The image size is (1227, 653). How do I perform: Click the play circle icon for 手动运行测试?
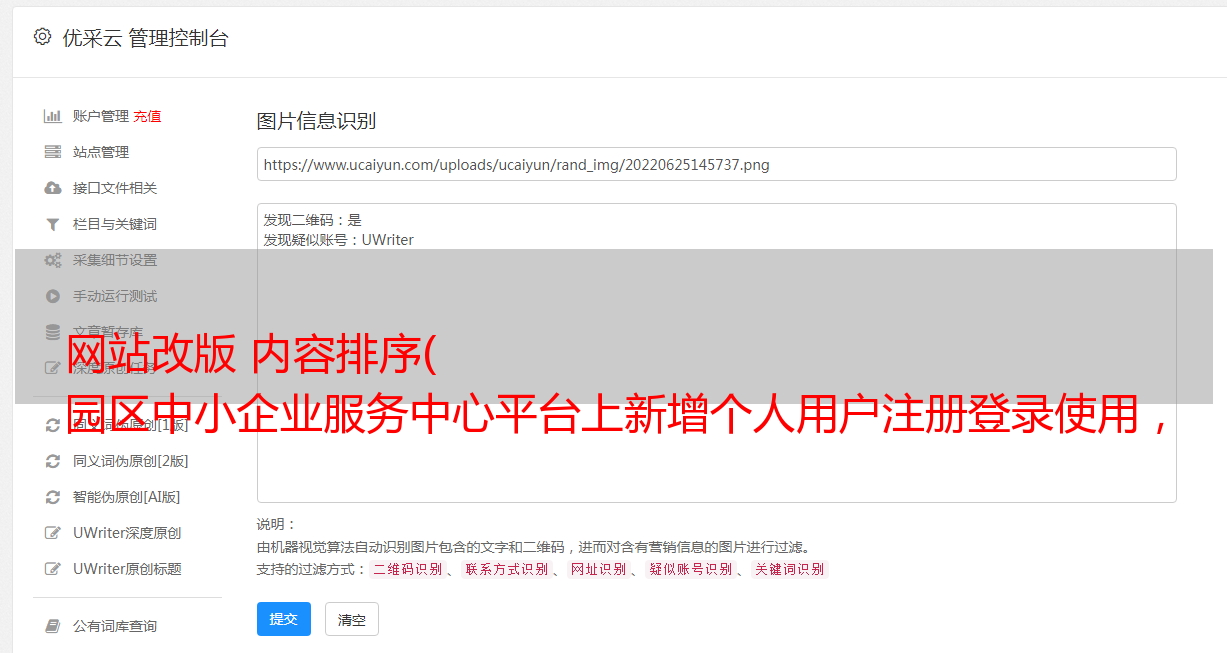tap(53, 296)
